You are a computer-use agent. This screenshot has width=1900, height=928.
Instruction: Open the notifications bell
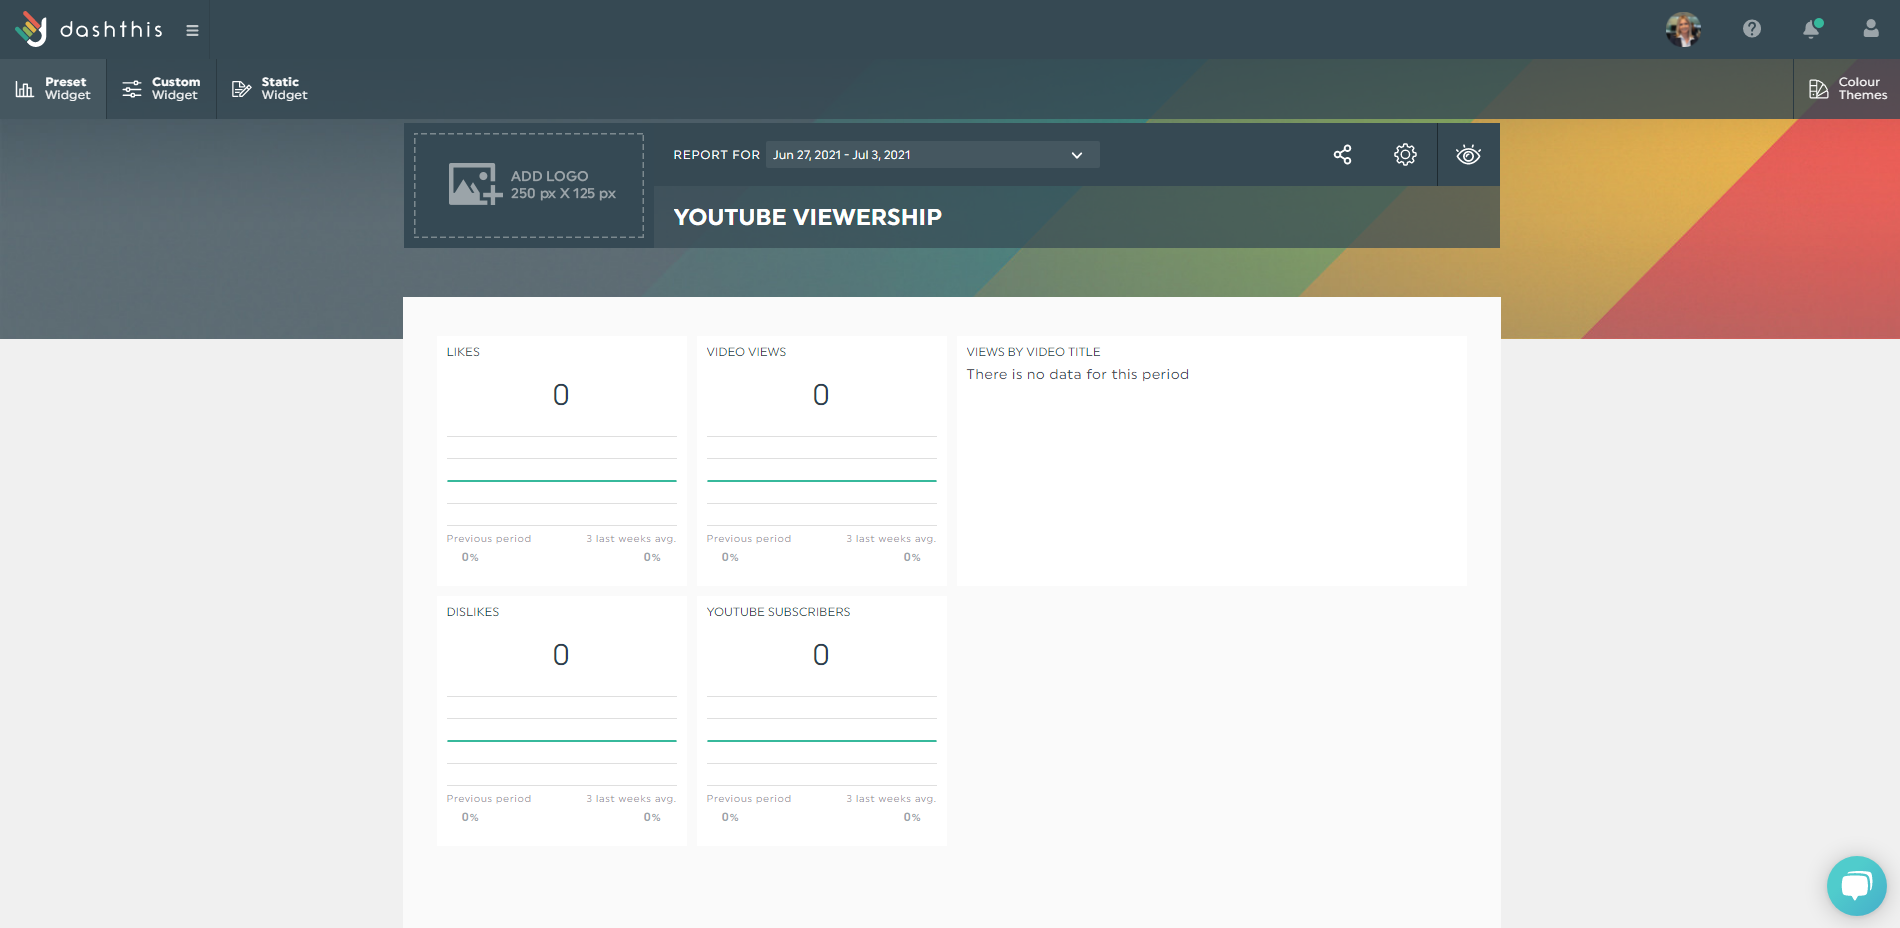click(x=1811, y=29)
